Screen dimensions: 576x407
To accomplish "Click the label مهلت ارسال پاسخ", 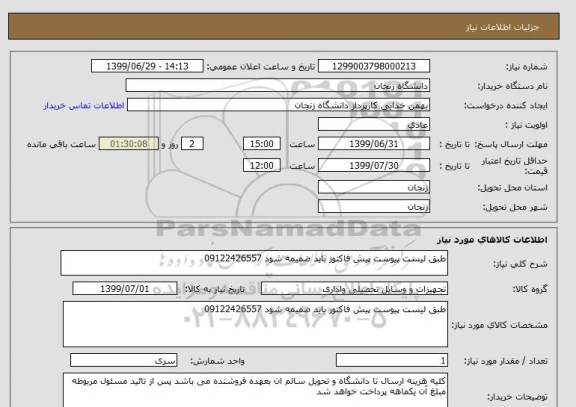I will (511, 144).
